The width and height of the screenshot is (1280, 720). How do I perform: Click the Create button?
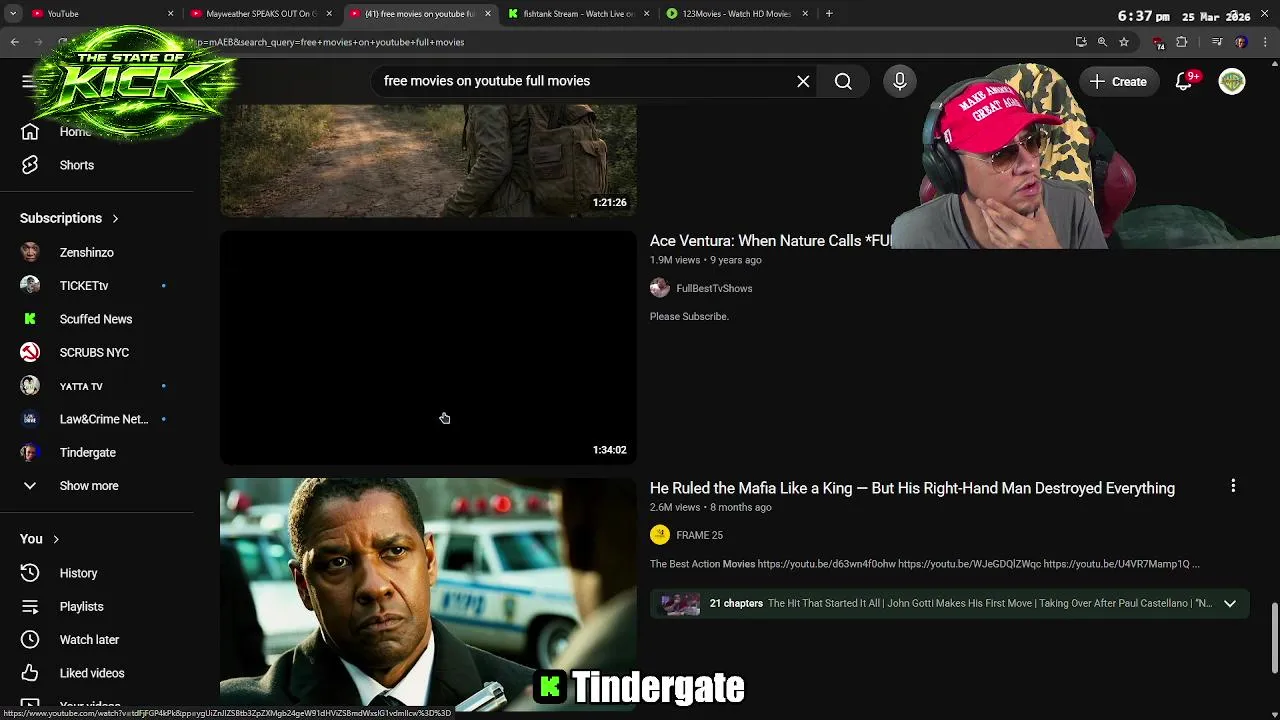1119,82
